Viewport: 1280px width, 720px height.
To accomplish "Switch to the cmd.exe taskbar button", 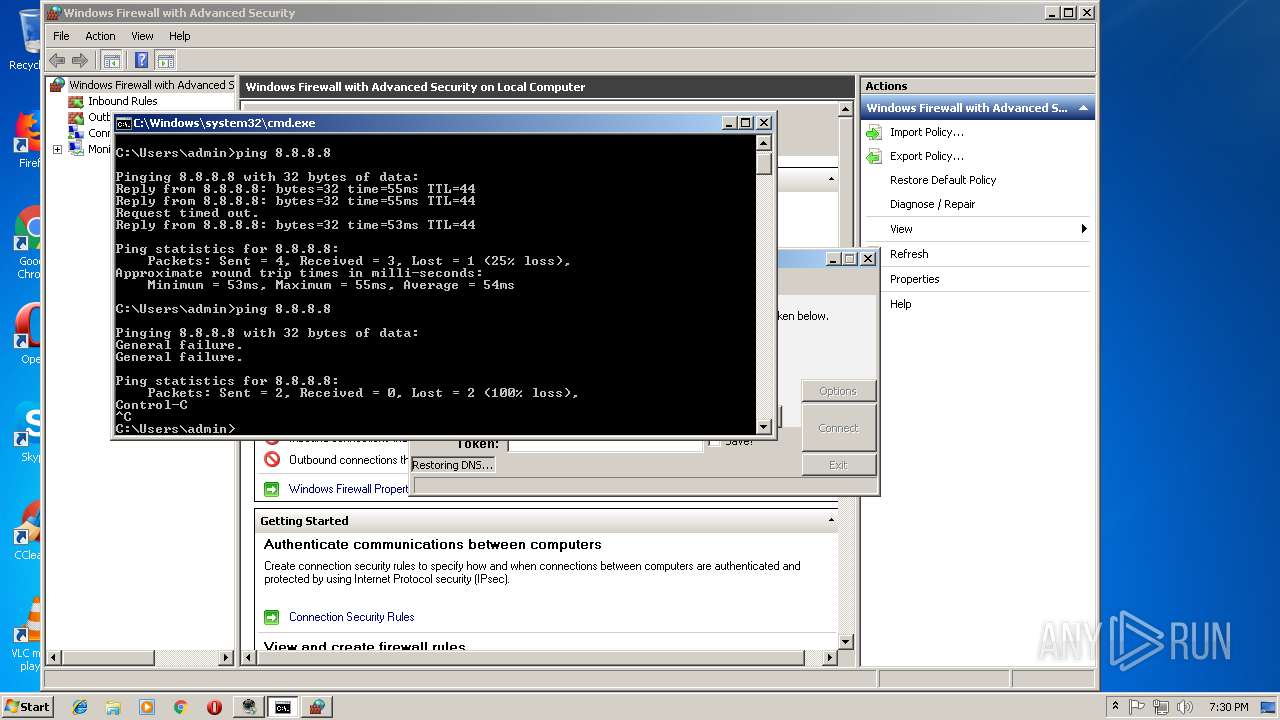I will 283,707.
